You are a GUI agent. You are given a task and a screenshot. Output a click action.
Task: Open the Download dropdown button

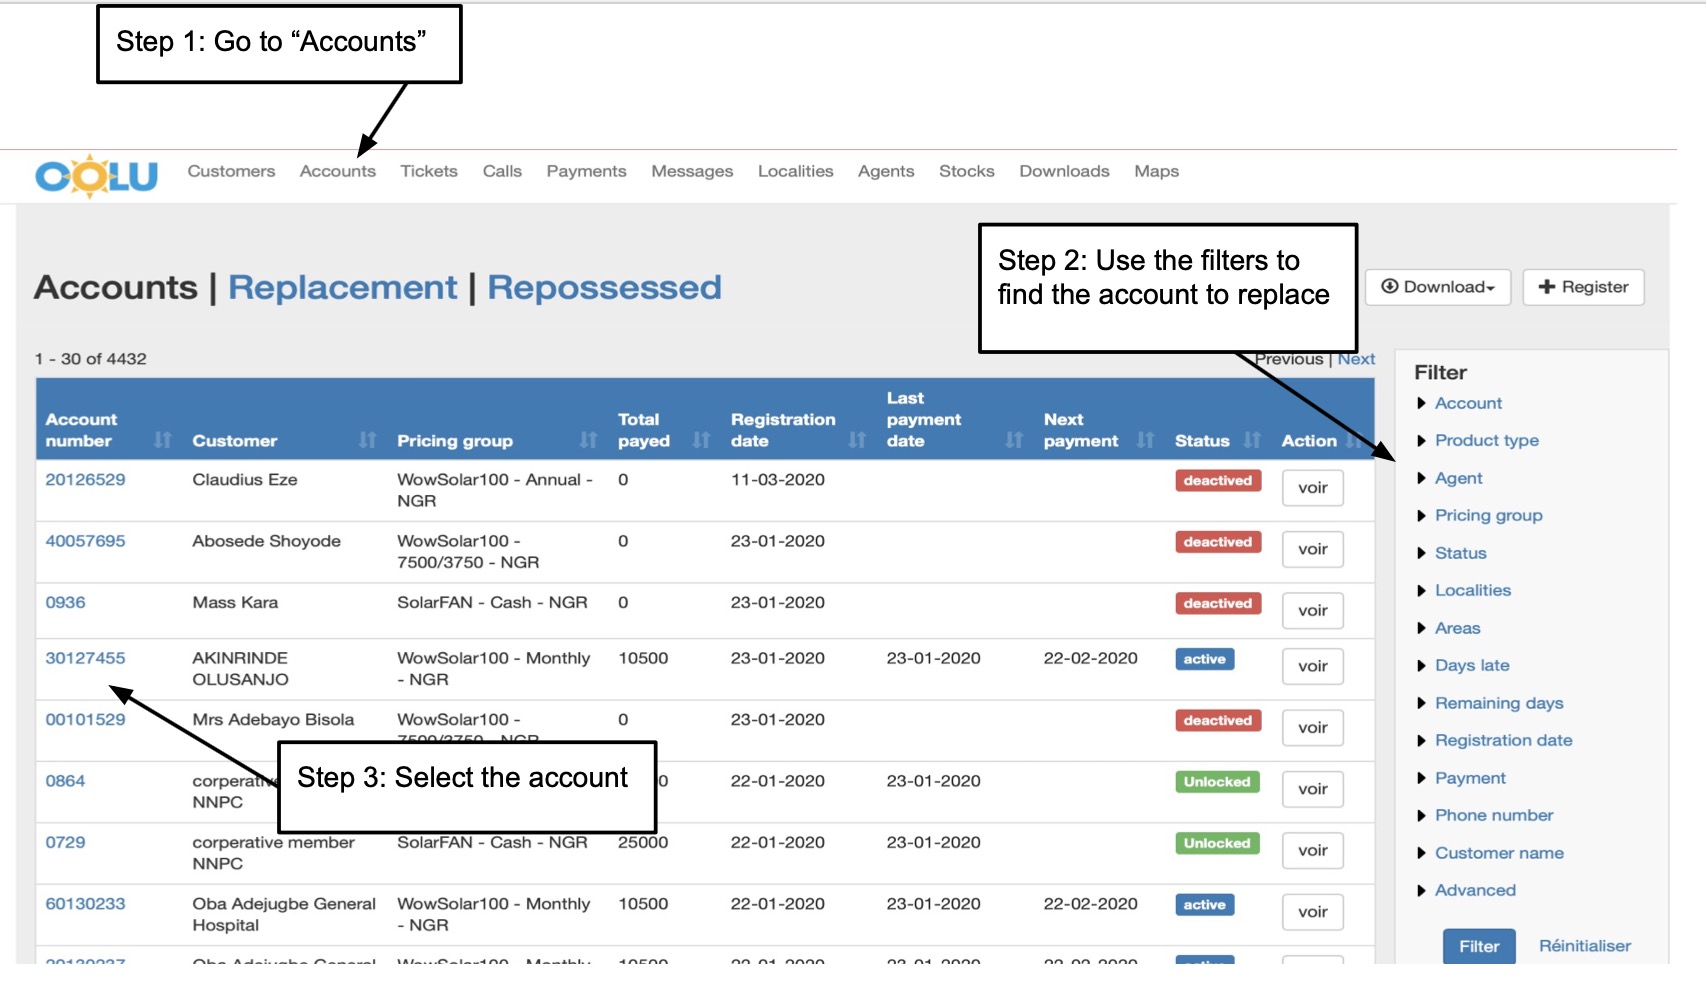click(1437, 287)
